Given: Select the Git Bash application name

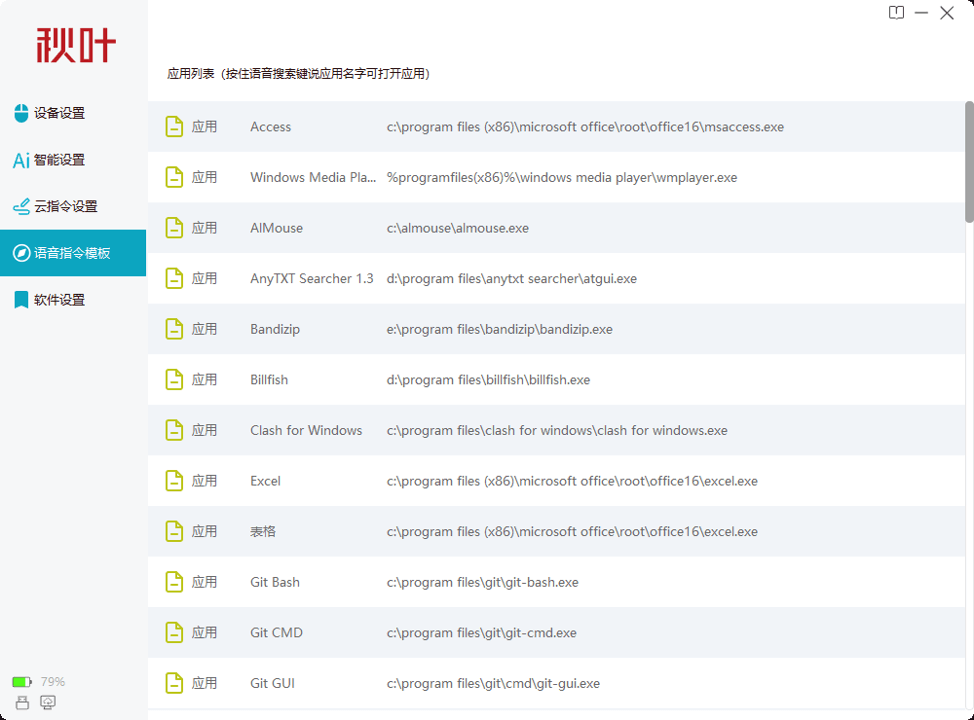Looking at the screenshot, I should (275, 582).
